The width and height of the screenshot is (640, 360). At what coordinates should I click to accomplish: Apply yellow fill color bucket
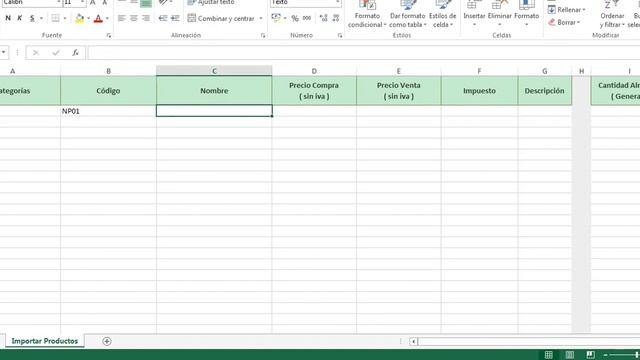80,18
